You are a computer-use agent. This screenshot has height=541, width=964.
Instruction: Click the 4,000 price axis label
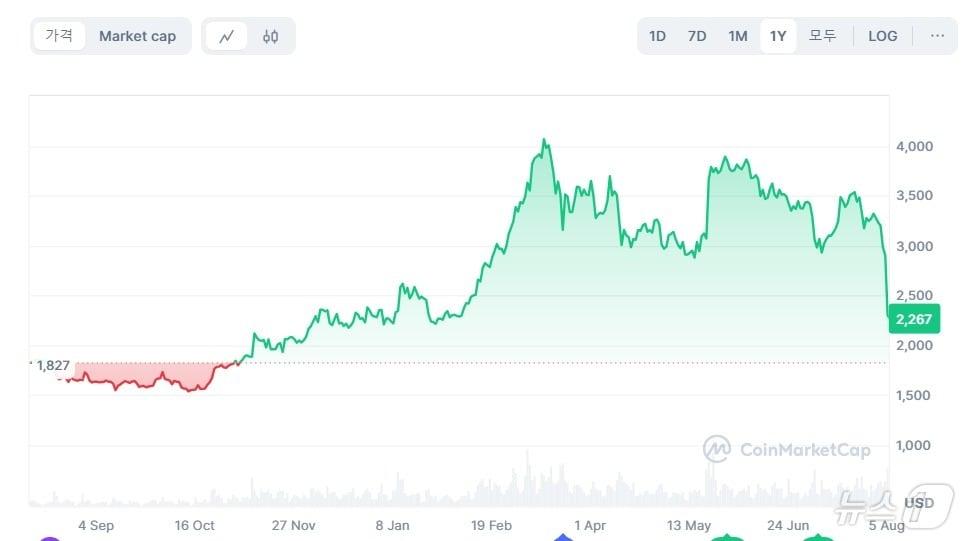914,147
